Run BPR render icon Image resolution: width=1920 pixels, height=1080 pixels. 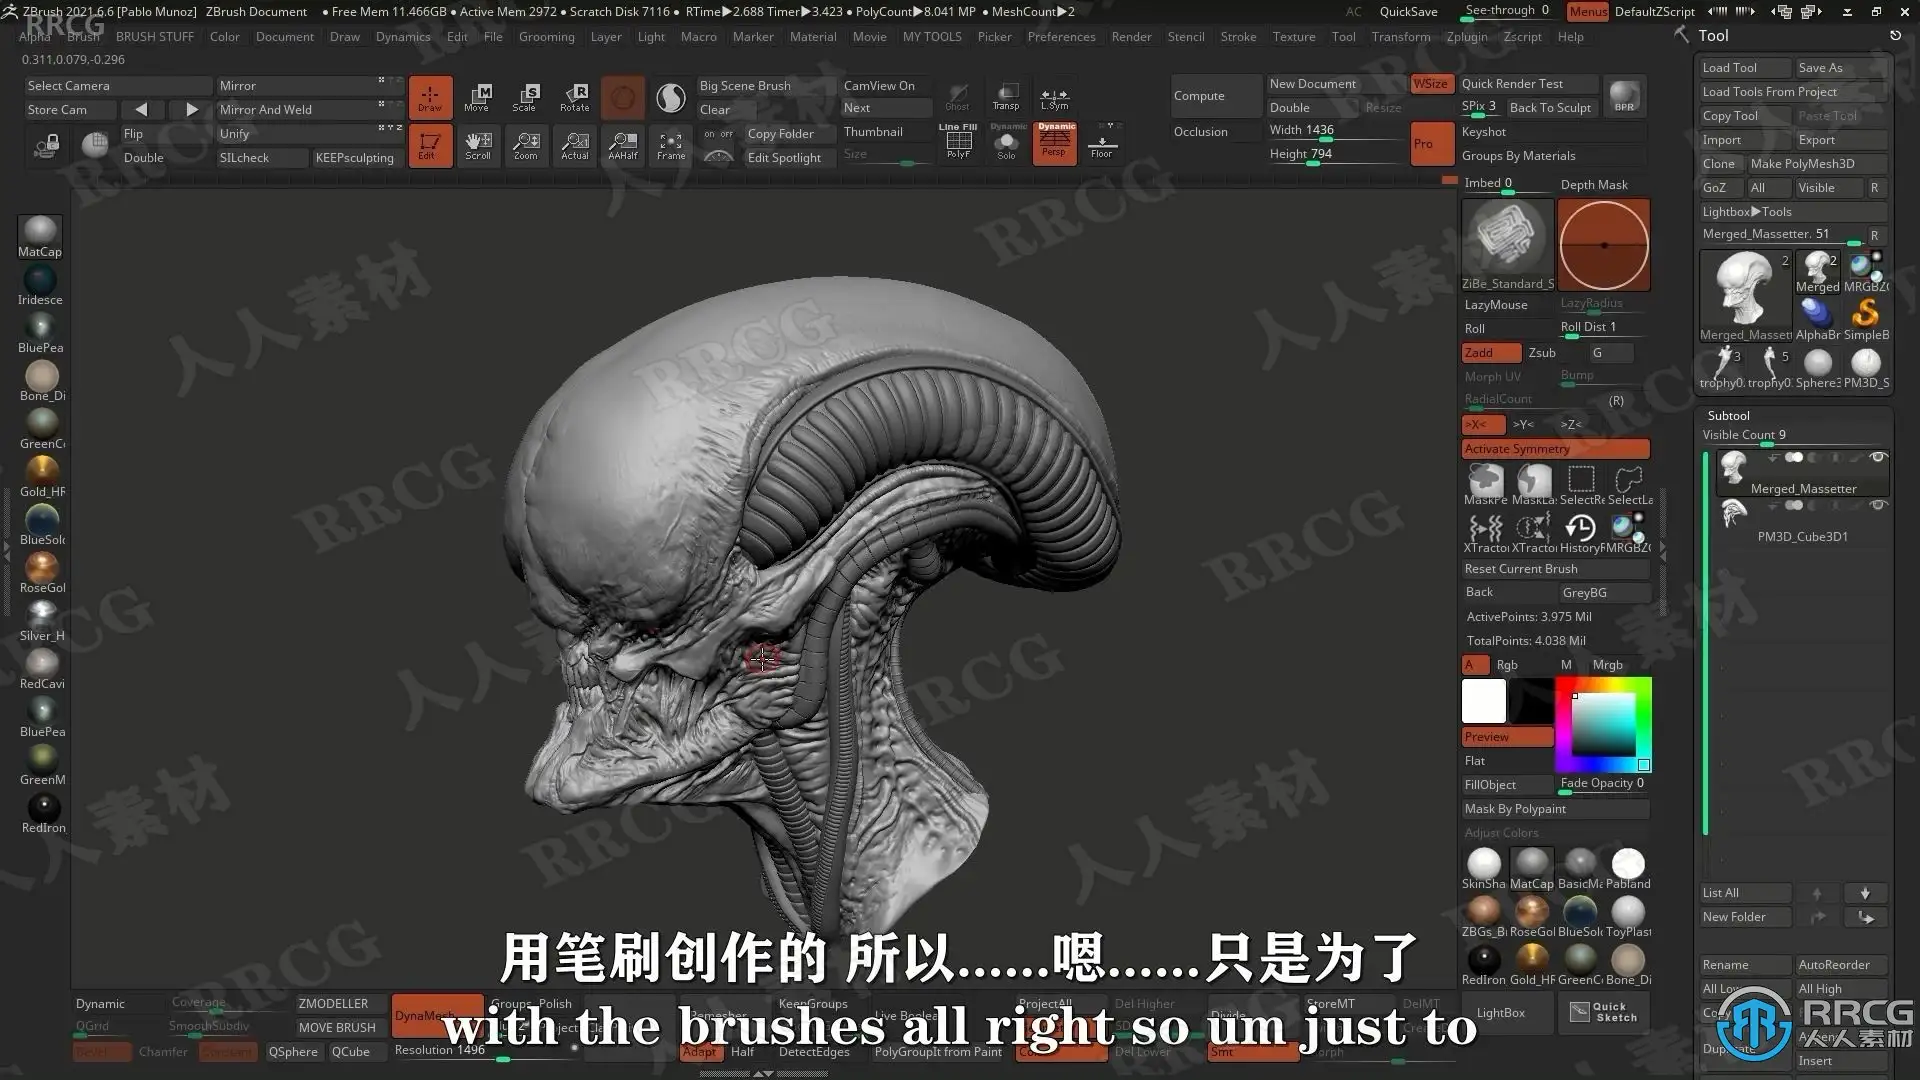[1625, 96]
